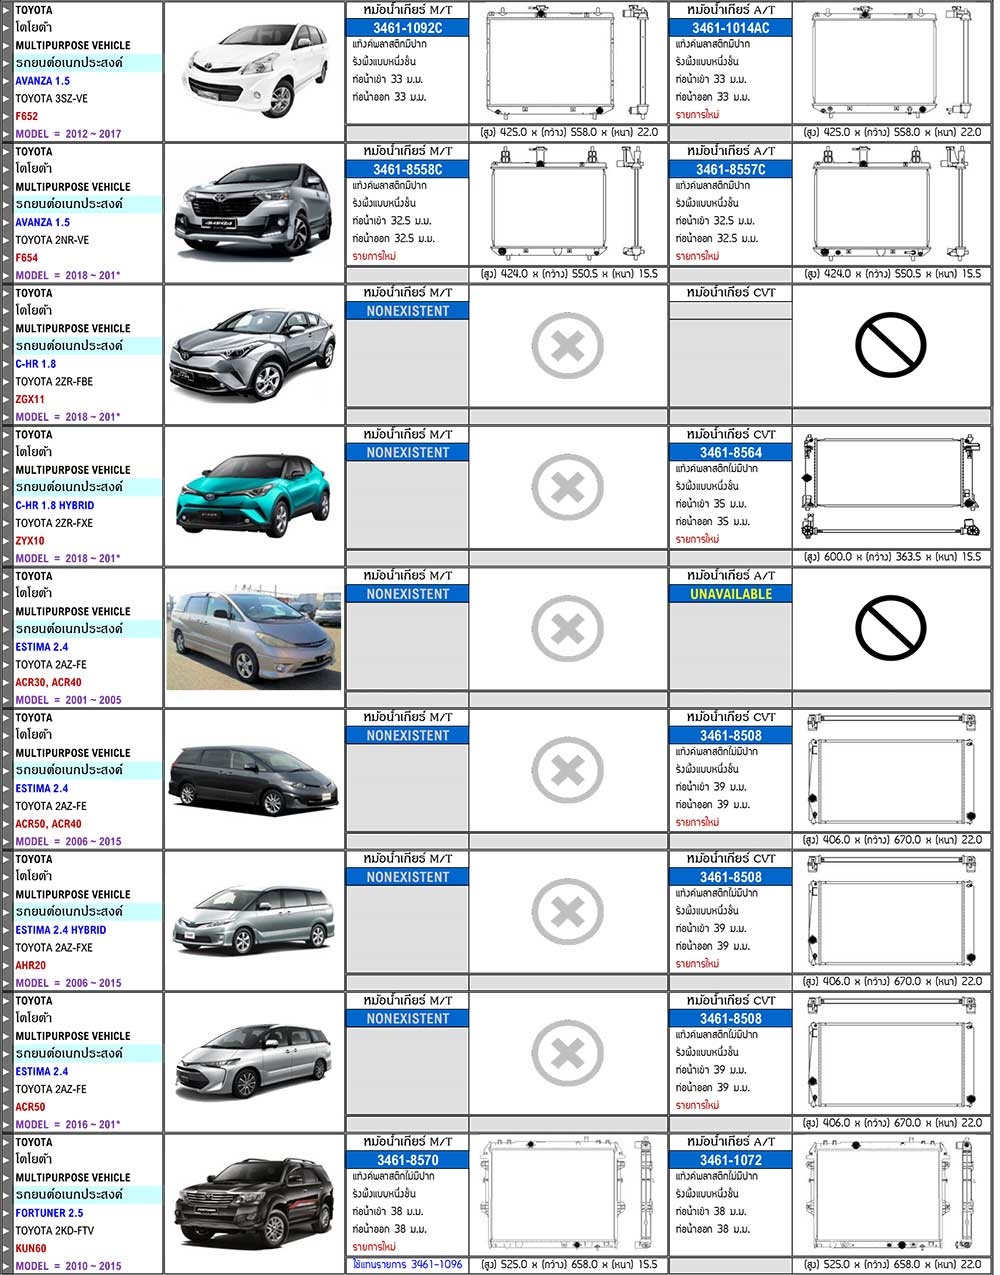Click the X-circle icon in the C-HR ZGX11 row
The height and width of the screenshot is (1275, 1000).
[x=567, y=346]
